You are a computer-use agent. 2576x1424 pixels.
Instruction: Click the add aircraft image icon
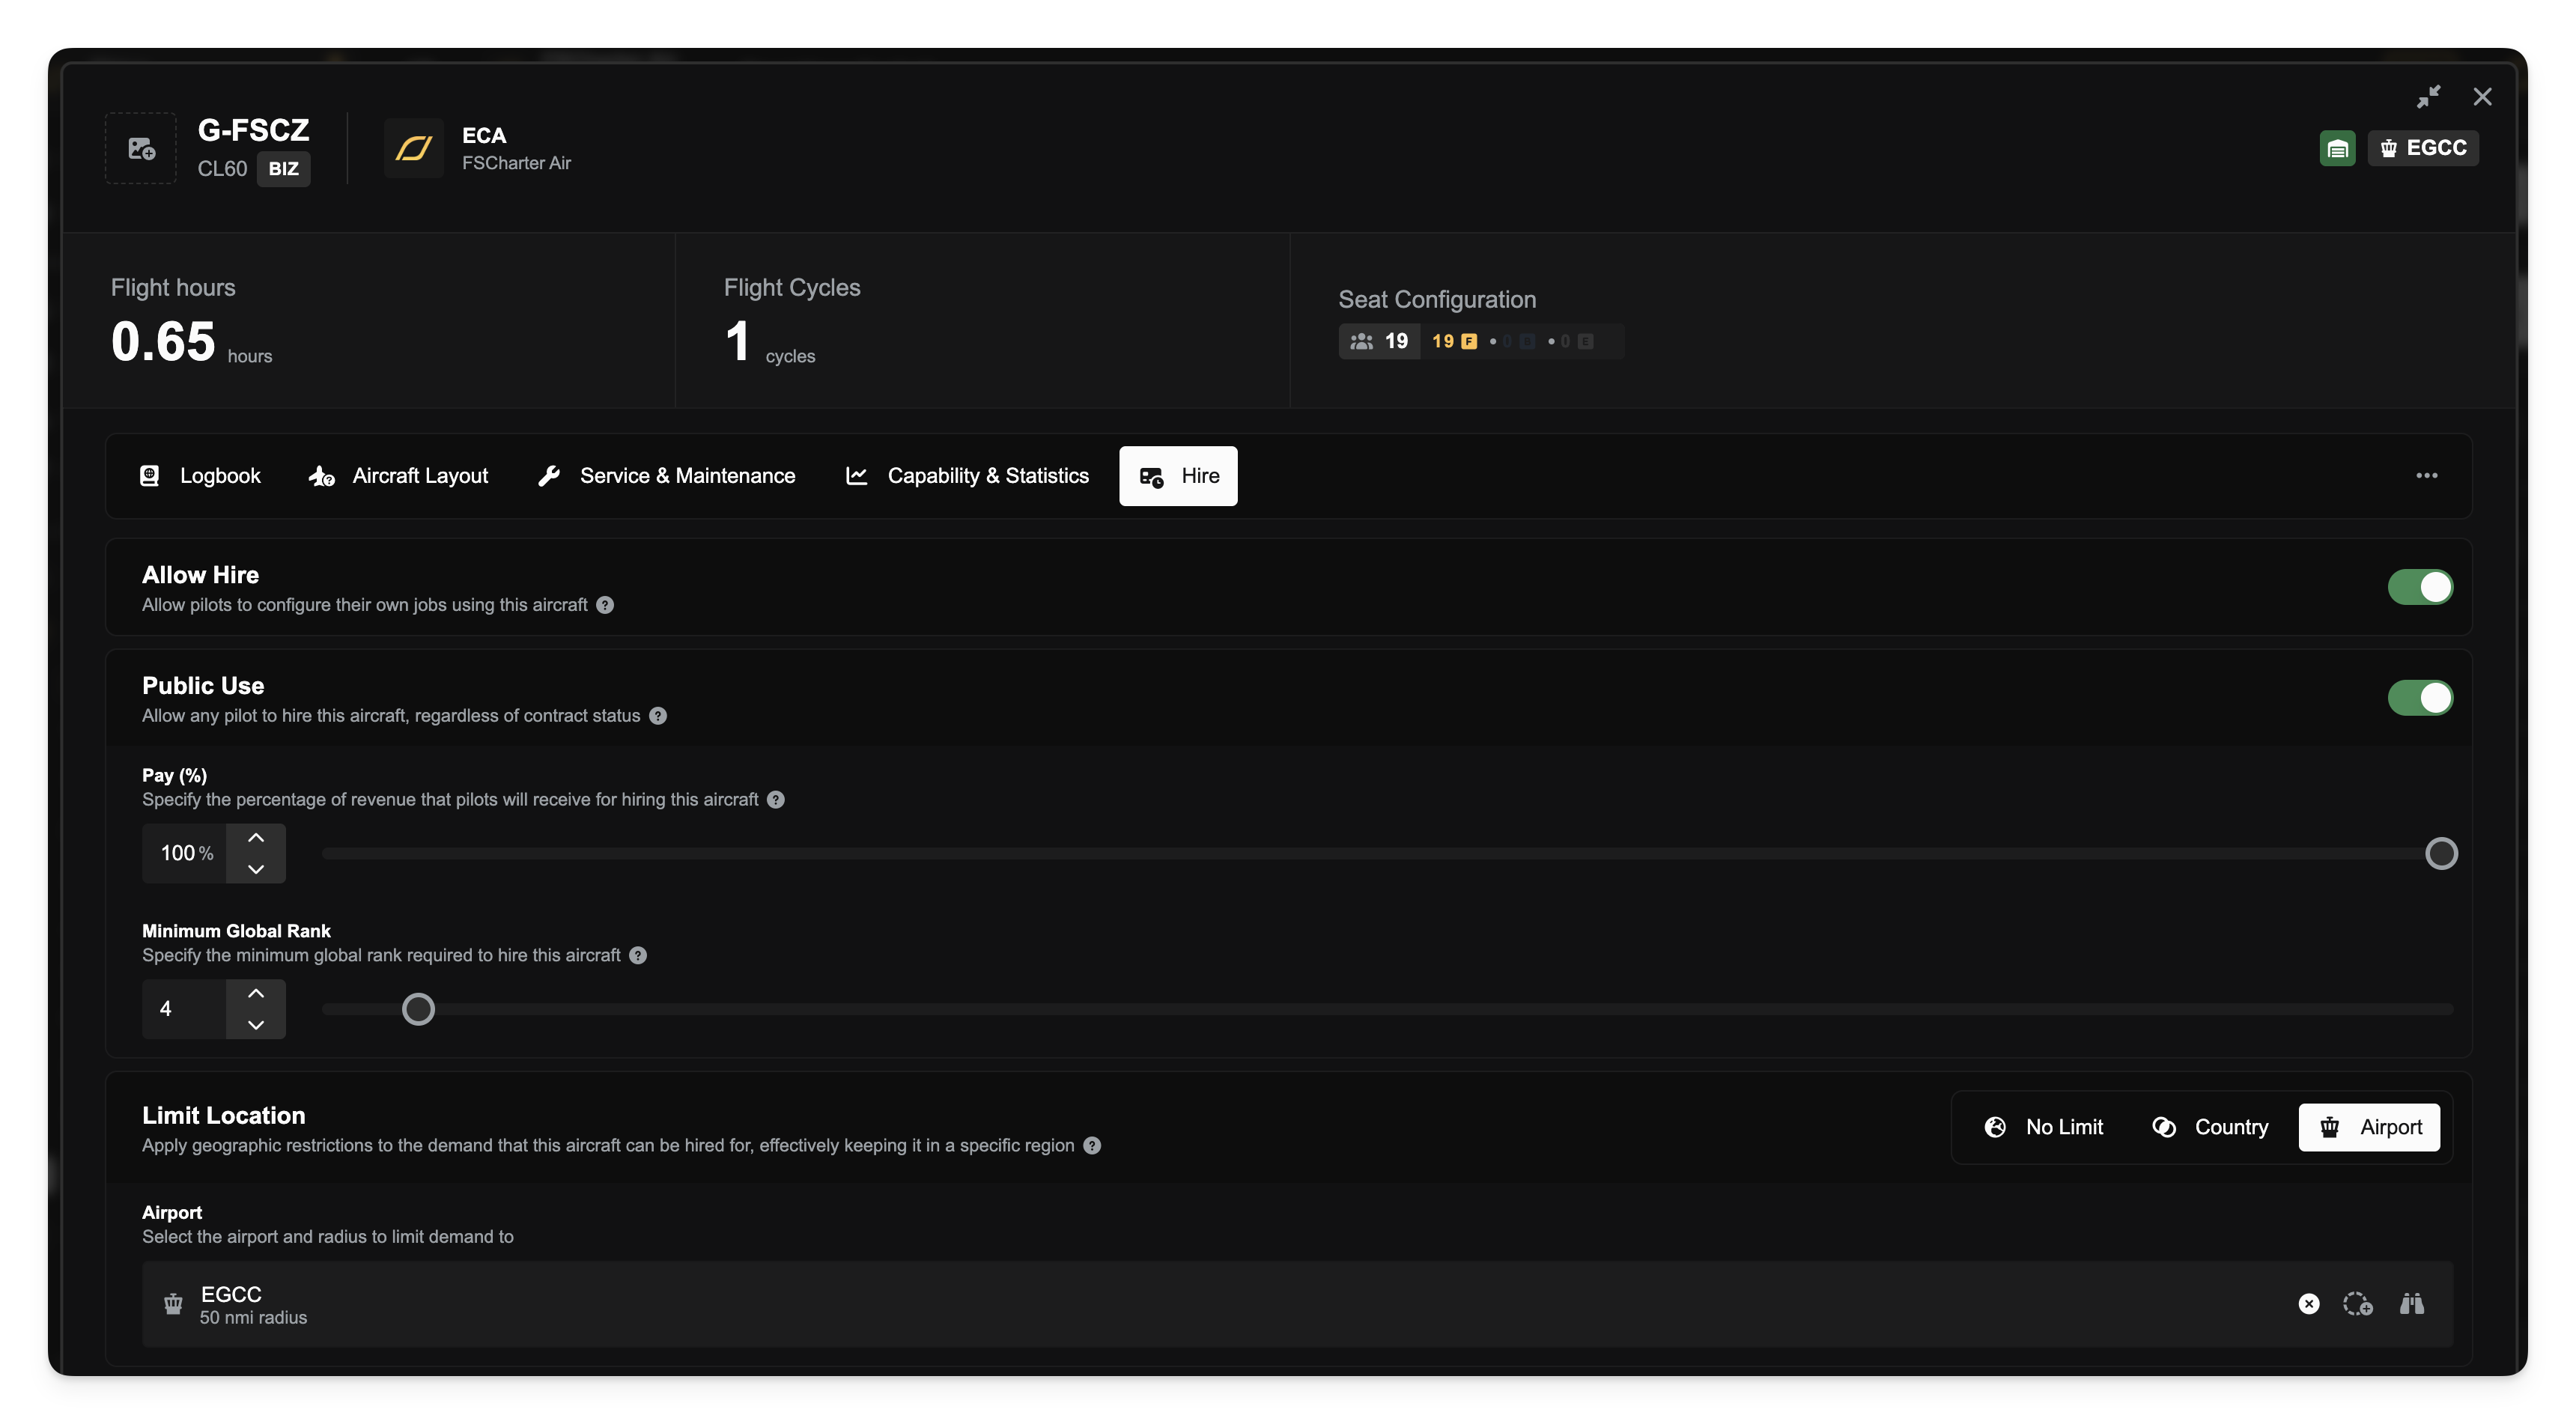(x=141, y=148)
